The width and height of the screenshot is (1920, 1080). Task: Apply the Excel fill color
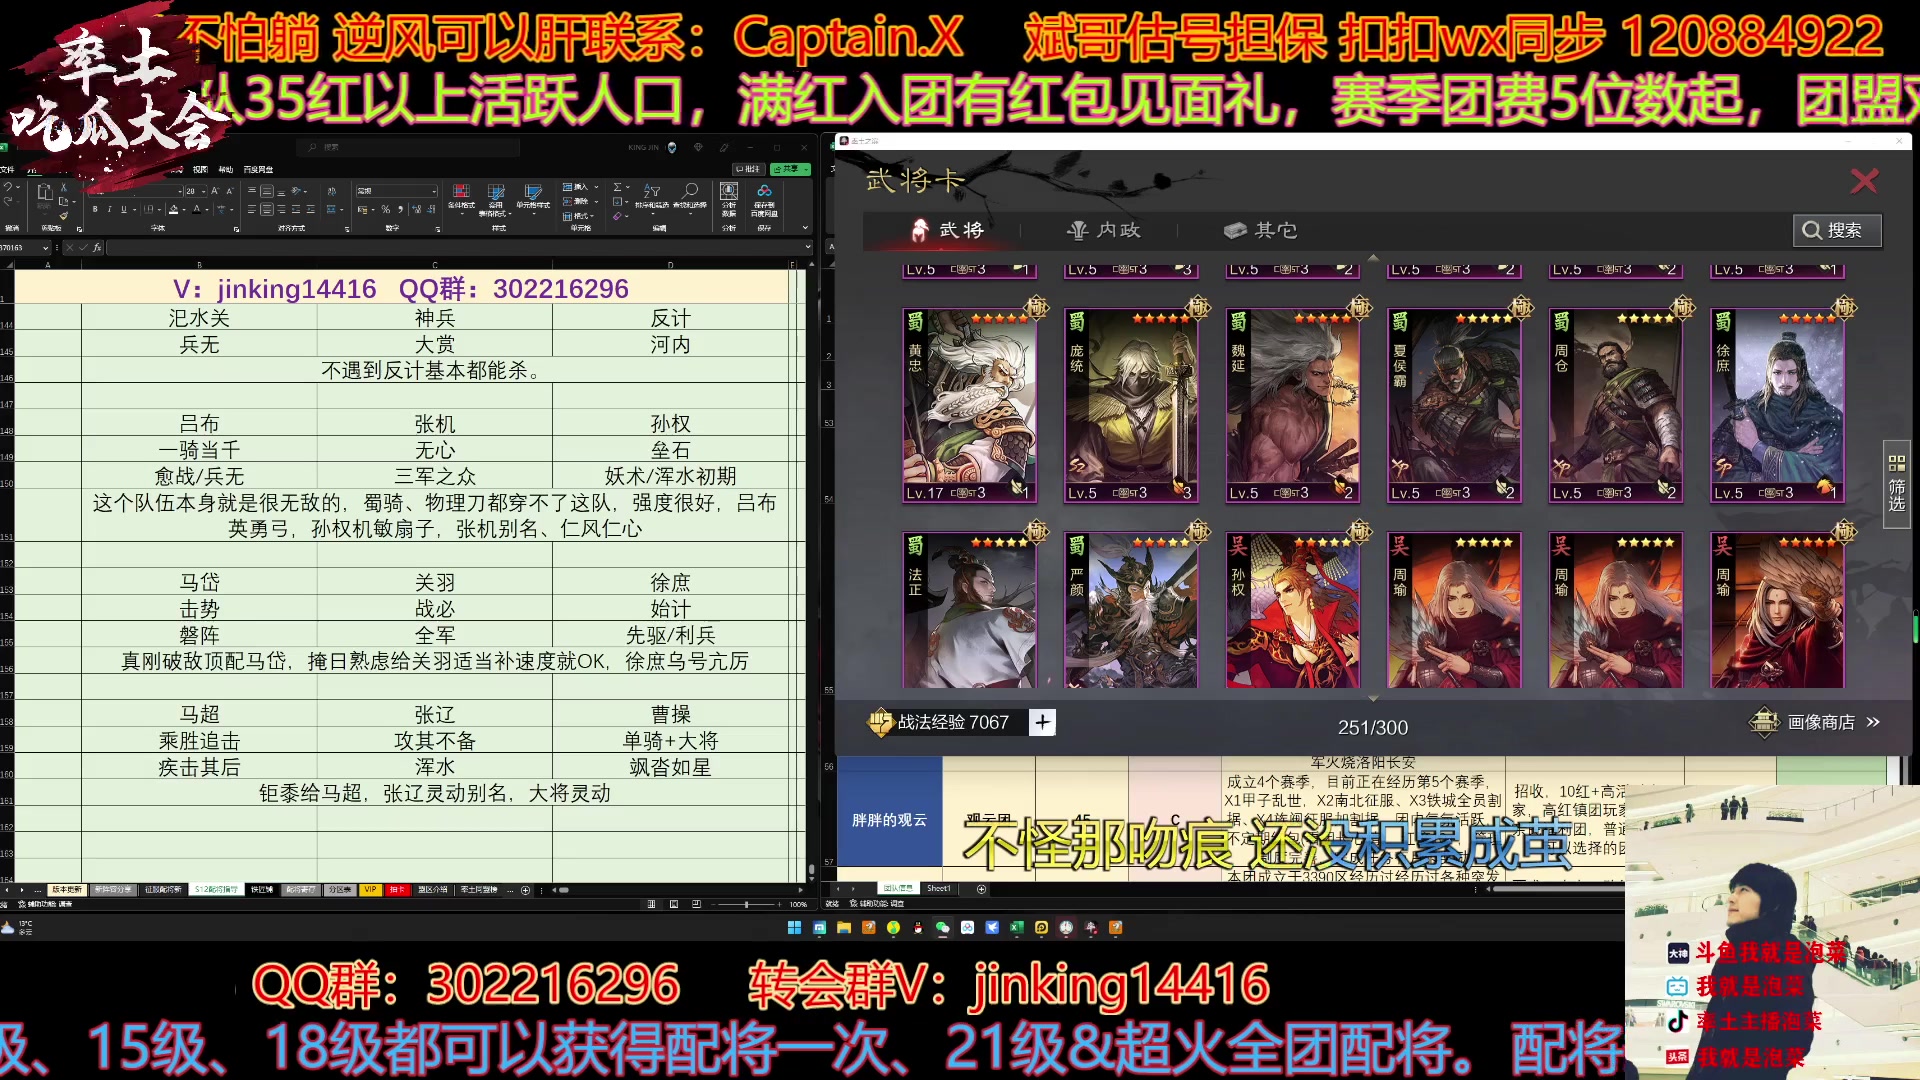click(x=173, y=209)
